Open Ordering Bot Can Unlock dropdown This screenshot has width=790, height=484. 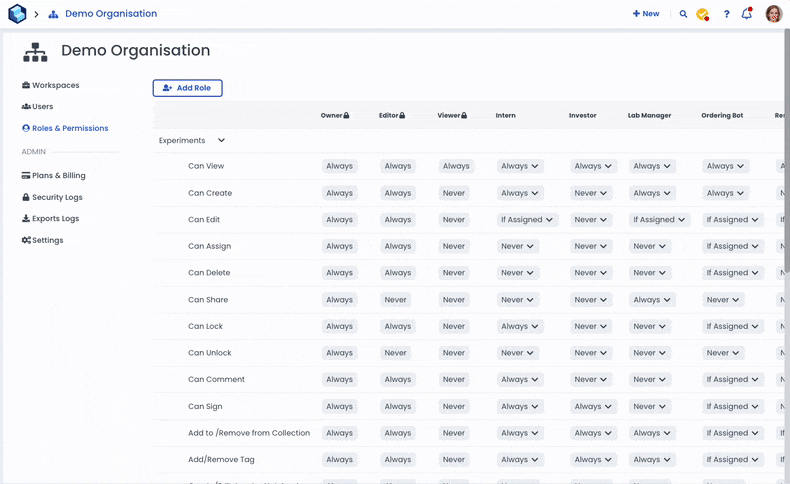[x=723, y=353]
